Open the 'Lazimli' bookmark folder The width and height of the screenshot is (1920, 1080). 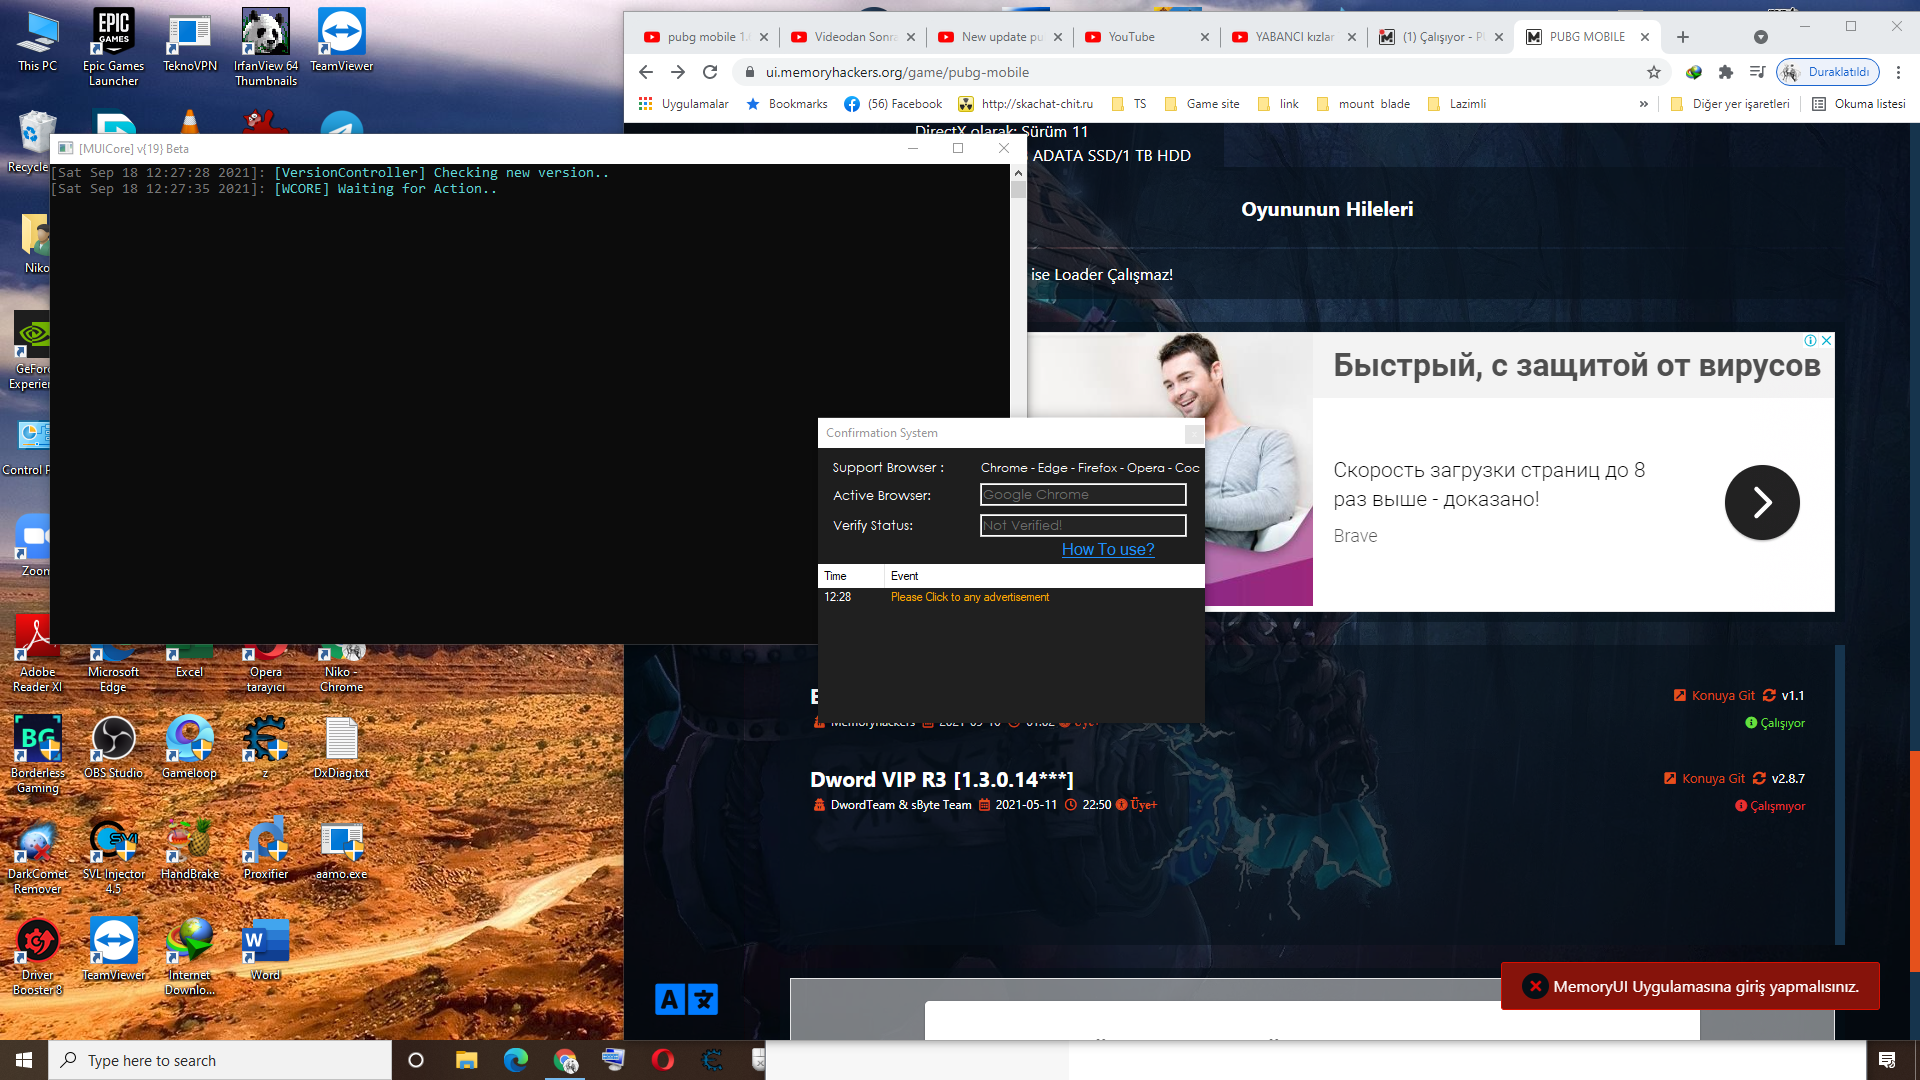coord(1457,104)
